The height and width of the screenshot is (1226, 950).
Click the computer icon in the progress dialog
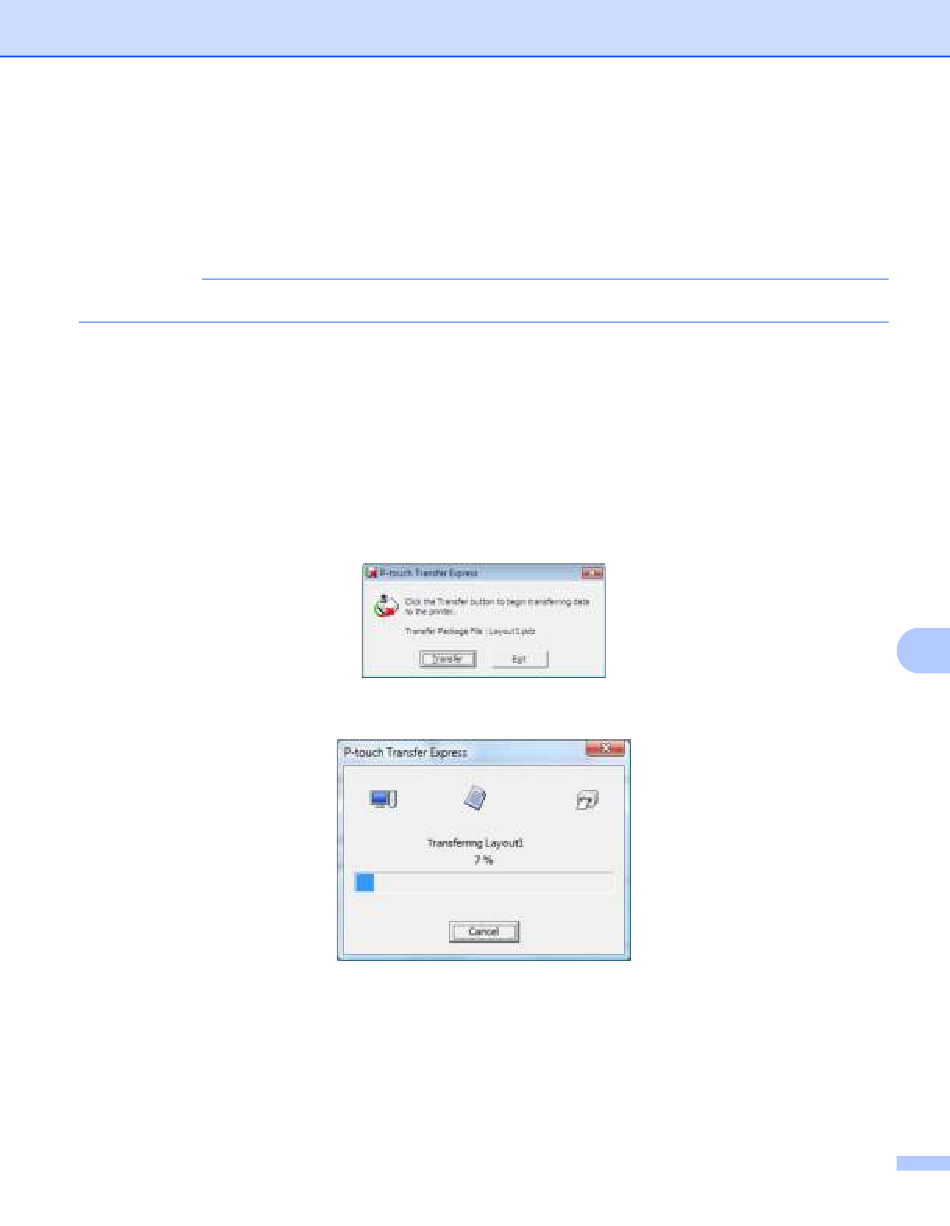tap(384, 798)
